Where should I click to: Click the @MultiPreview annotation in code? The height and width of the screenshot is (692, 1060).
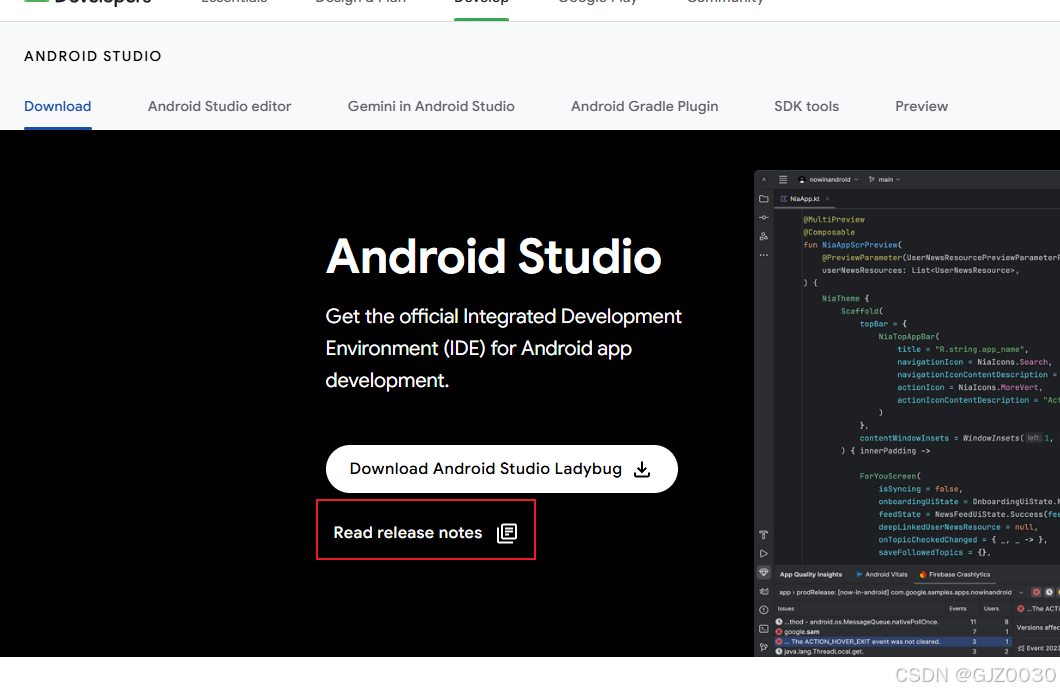834,220
